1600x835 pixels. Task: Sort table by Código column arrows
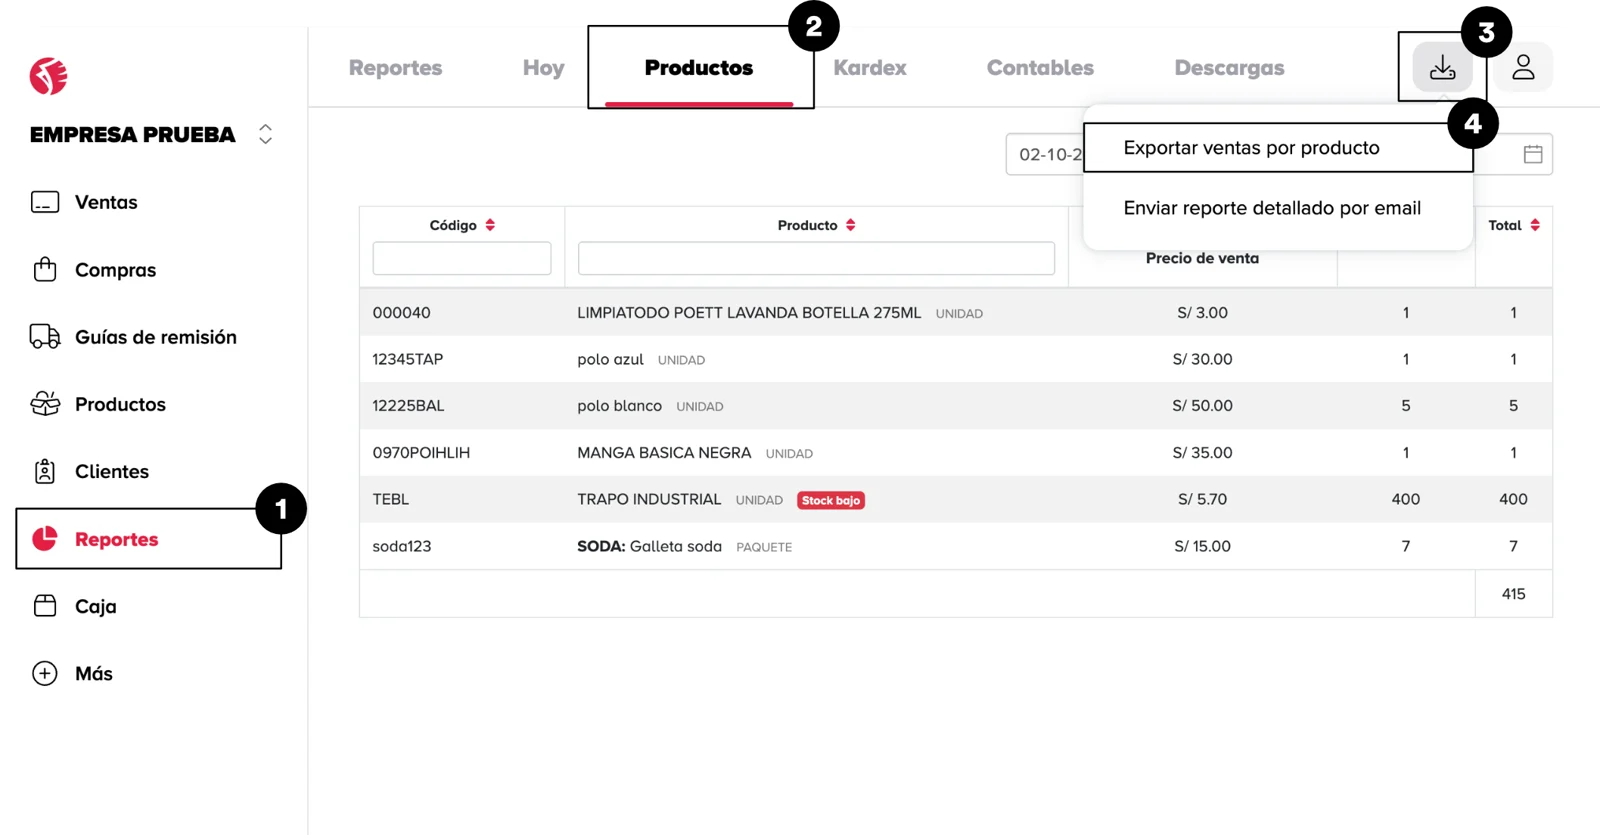point(490,225)
